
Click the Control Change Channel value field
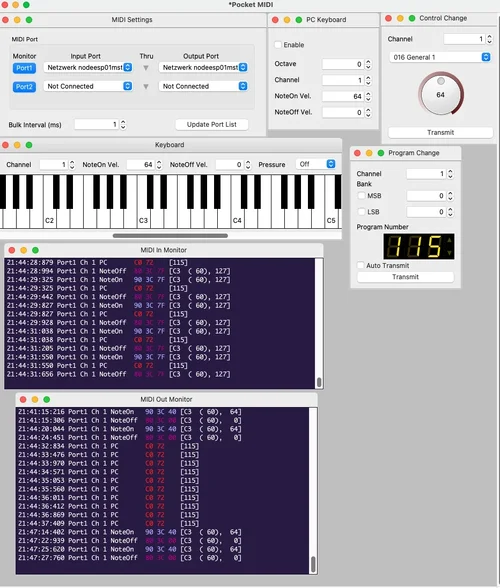(464, 39)
